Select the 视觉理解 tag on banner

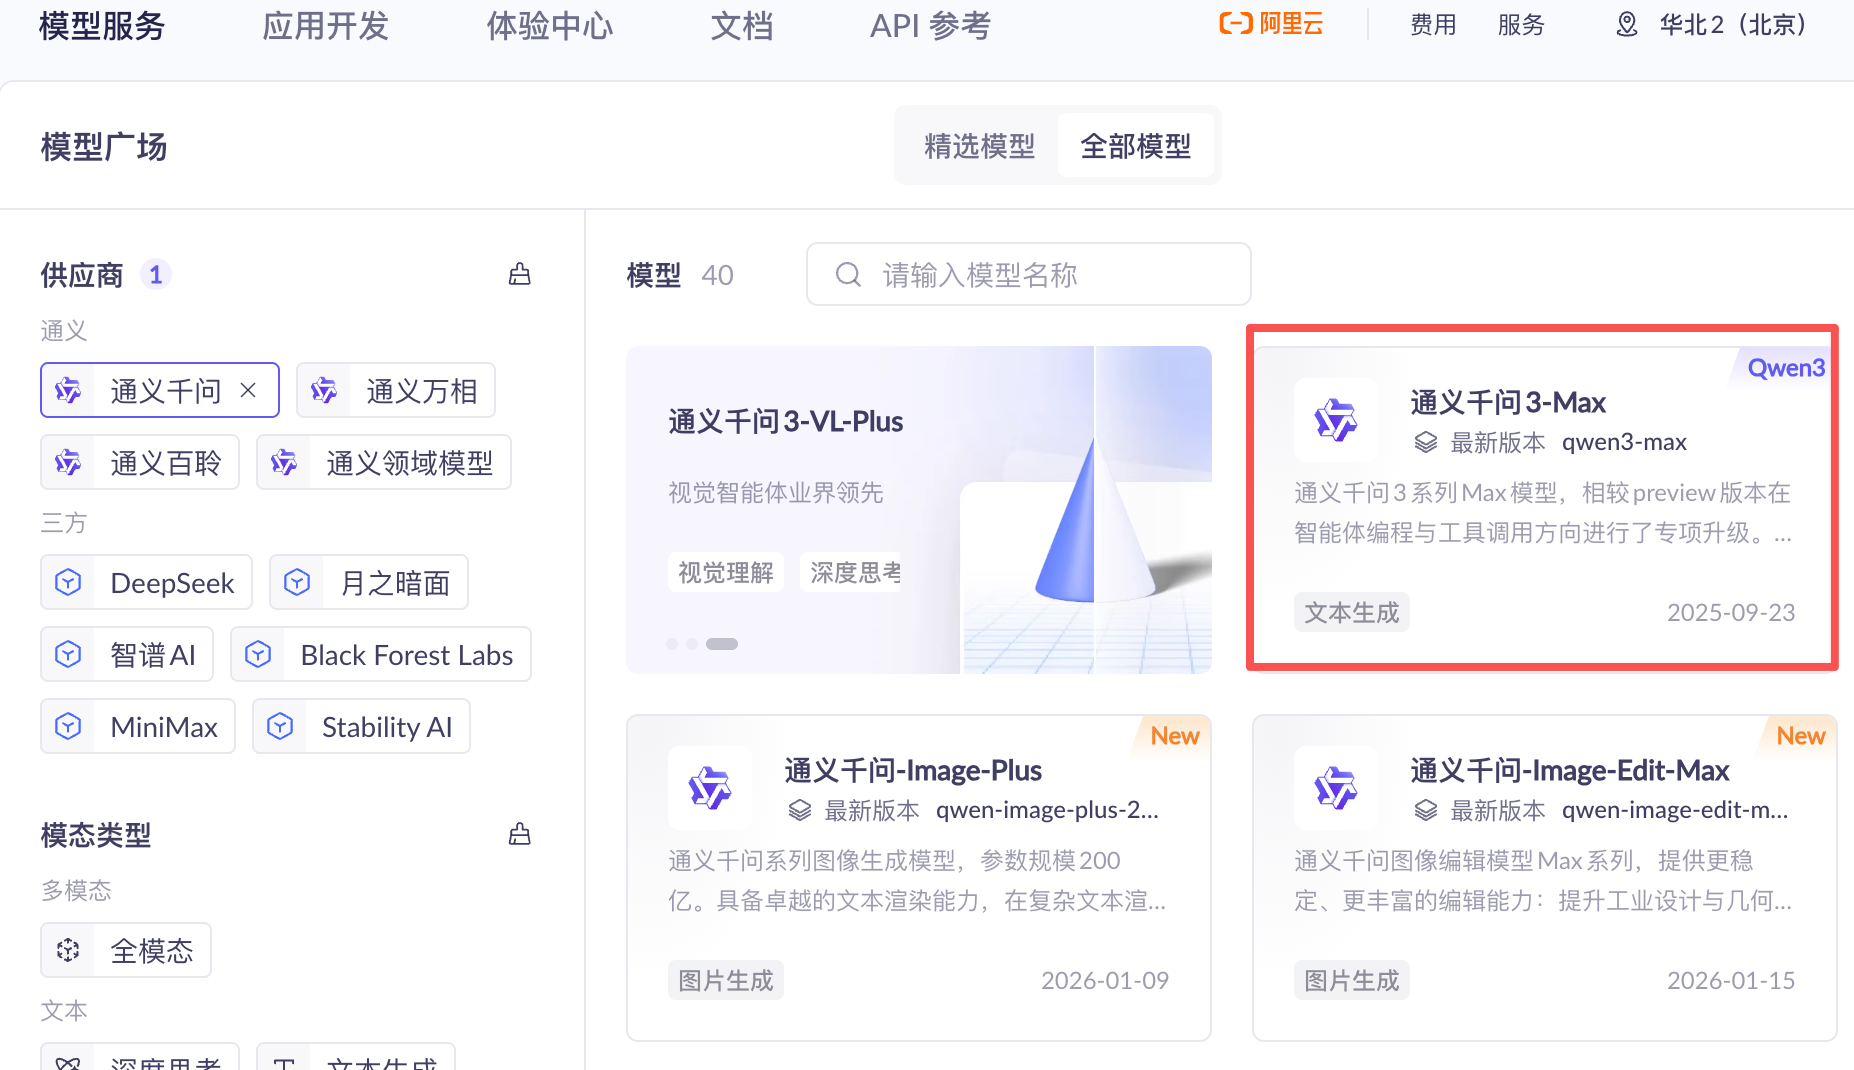tap(726, 572)
